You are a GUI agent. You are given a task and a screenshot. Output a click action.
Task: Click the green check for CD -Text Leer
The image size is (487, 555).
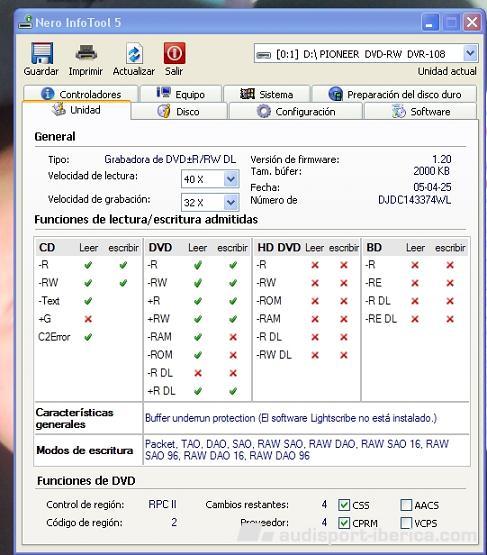[x=88, y=301]
